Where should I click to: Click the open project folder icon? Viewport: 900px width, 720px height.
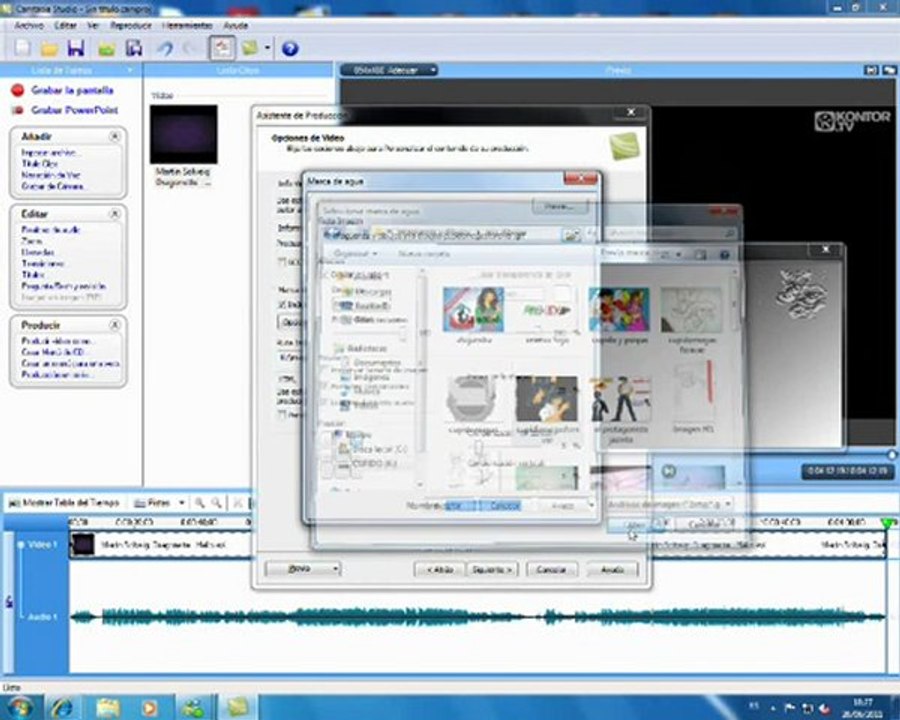[x=49, y=48]
